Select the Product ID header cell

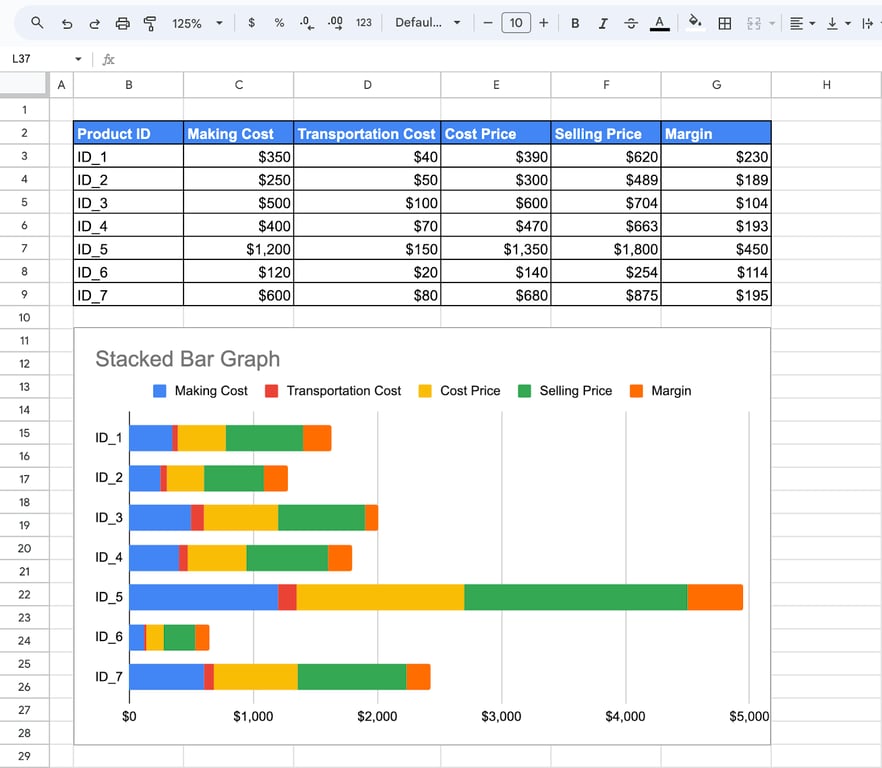[x=128, y=133]
